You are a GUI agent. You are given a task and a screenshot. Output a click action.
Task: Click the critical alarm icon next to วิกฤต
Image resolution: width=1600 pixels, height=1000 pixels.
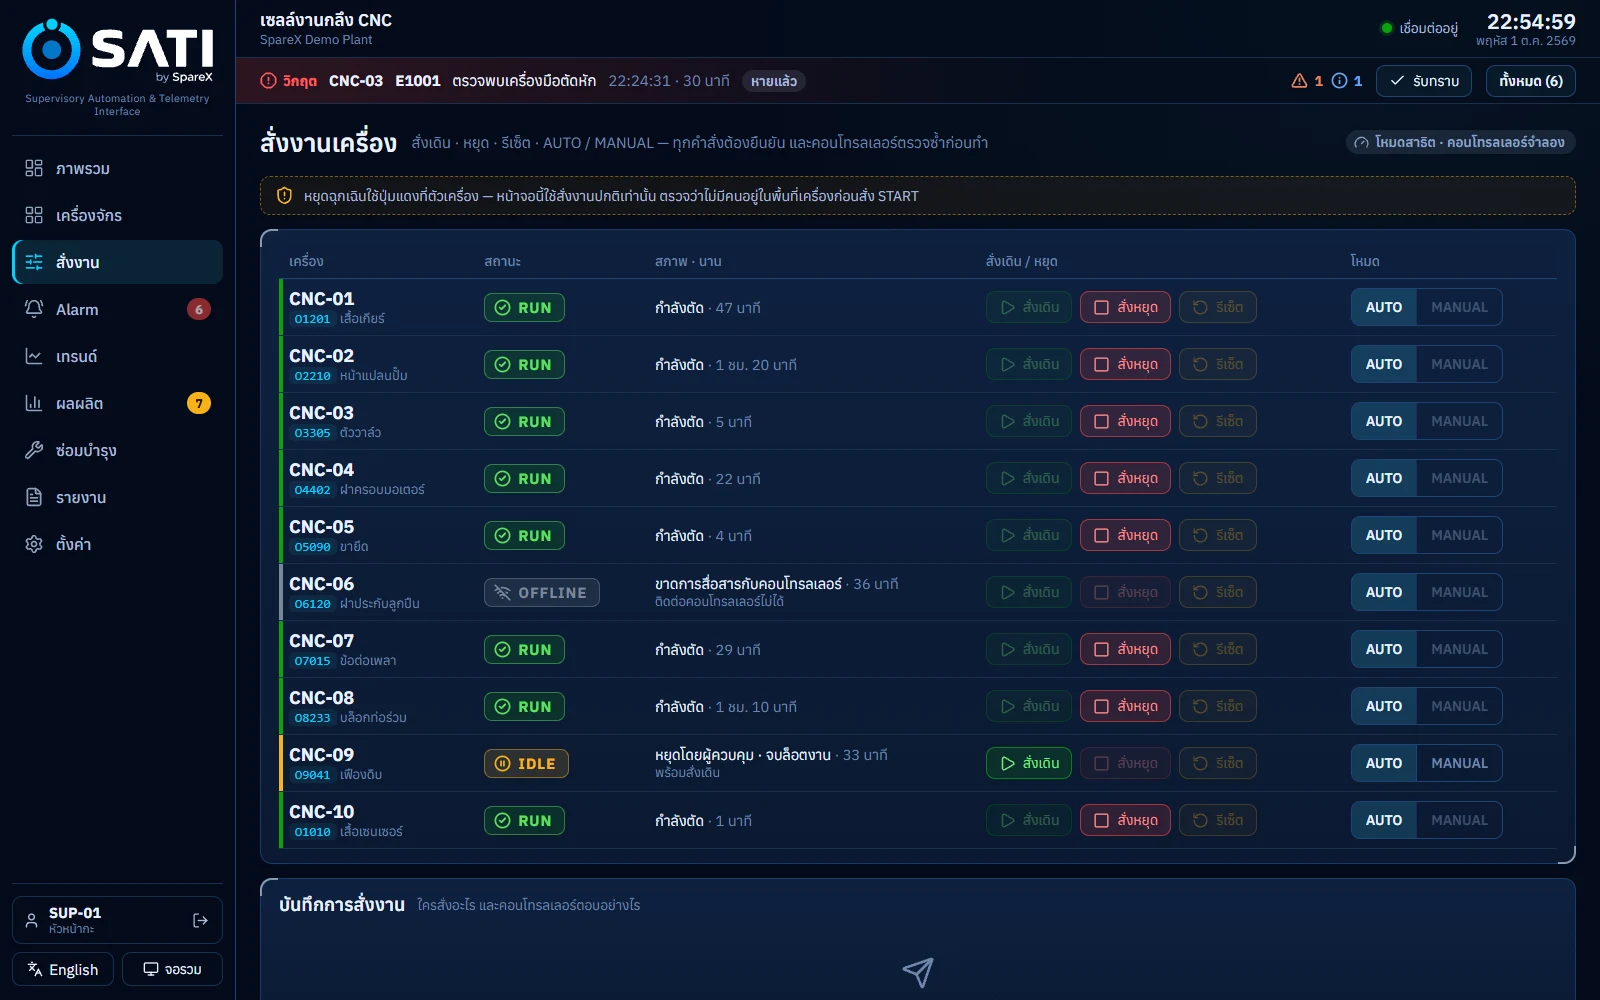tap(268, 81)
